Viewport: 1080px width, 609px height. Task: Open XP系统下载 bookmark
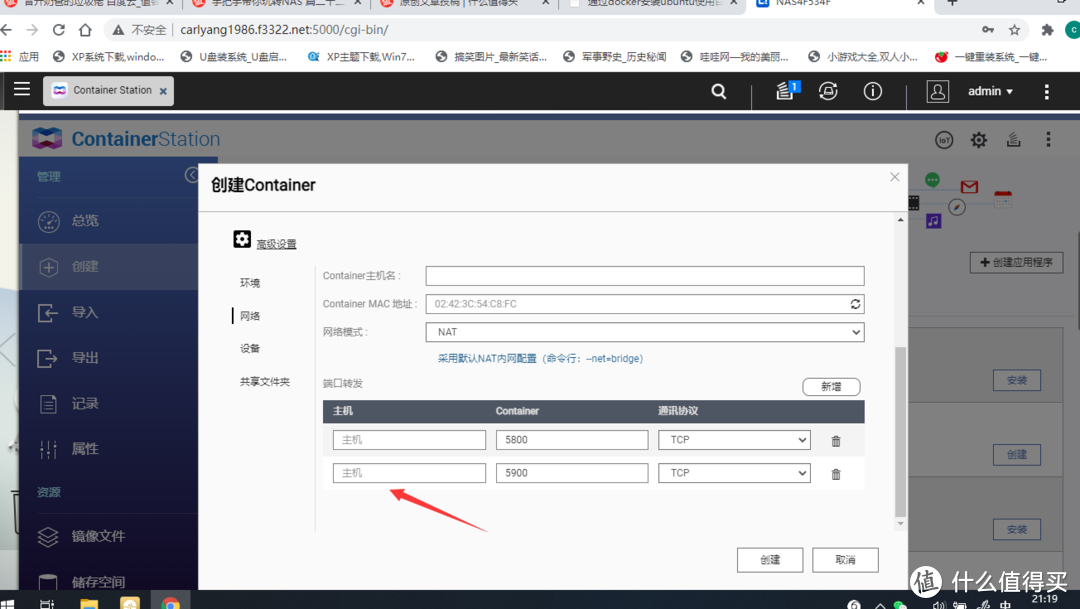click(x=109, y=56)
